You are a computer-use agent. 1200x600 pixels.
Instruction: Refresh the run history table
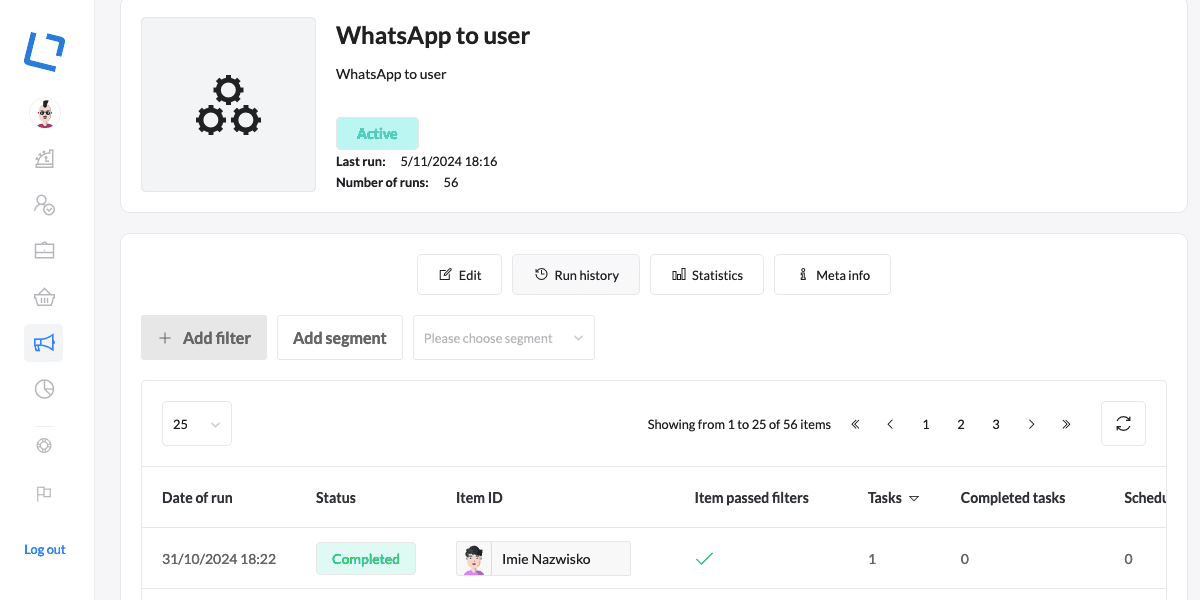coord(1123,424)
